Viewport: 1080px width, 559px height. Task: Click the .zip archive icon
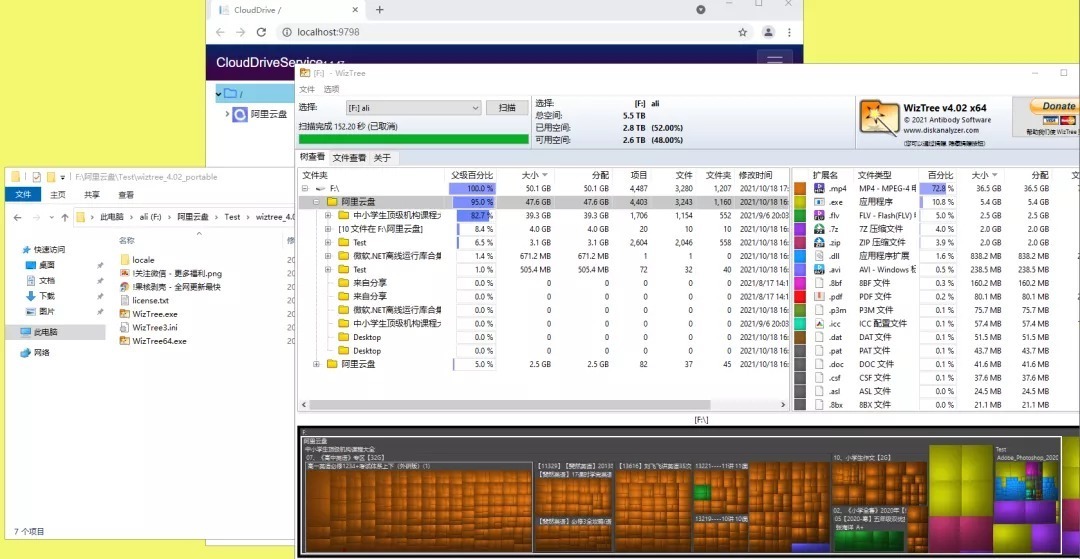820,242
